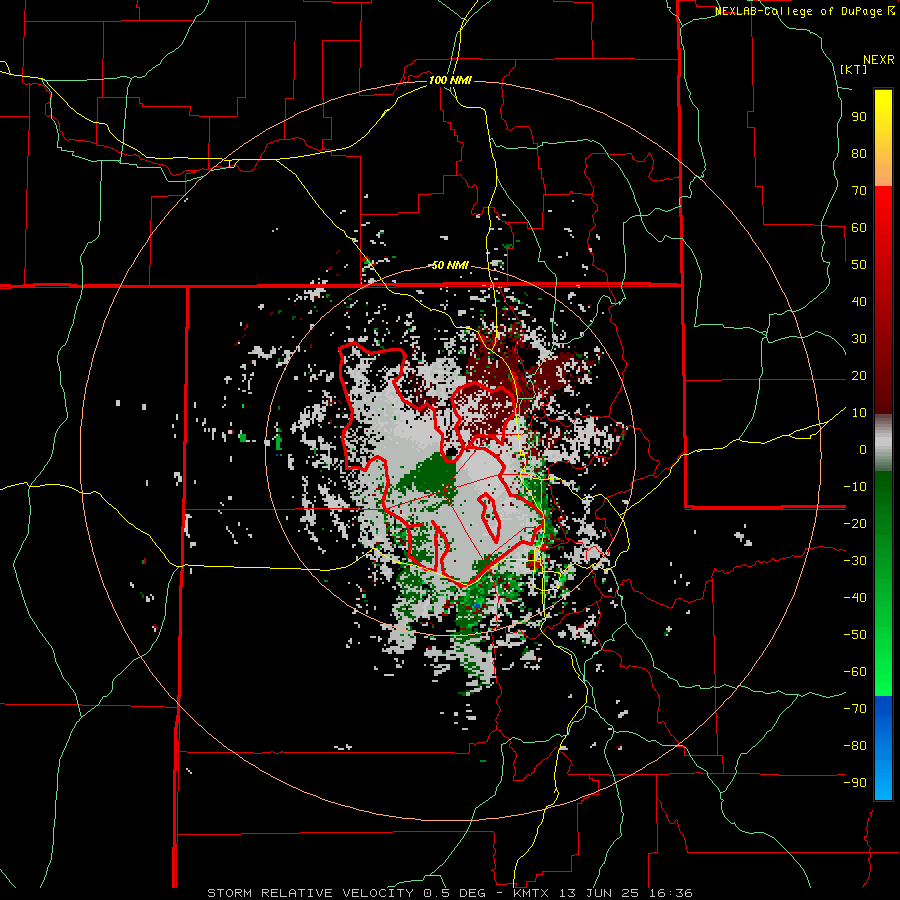Click the -90 value on the velocity scale

pyautogui.click(x=855, y=783)
